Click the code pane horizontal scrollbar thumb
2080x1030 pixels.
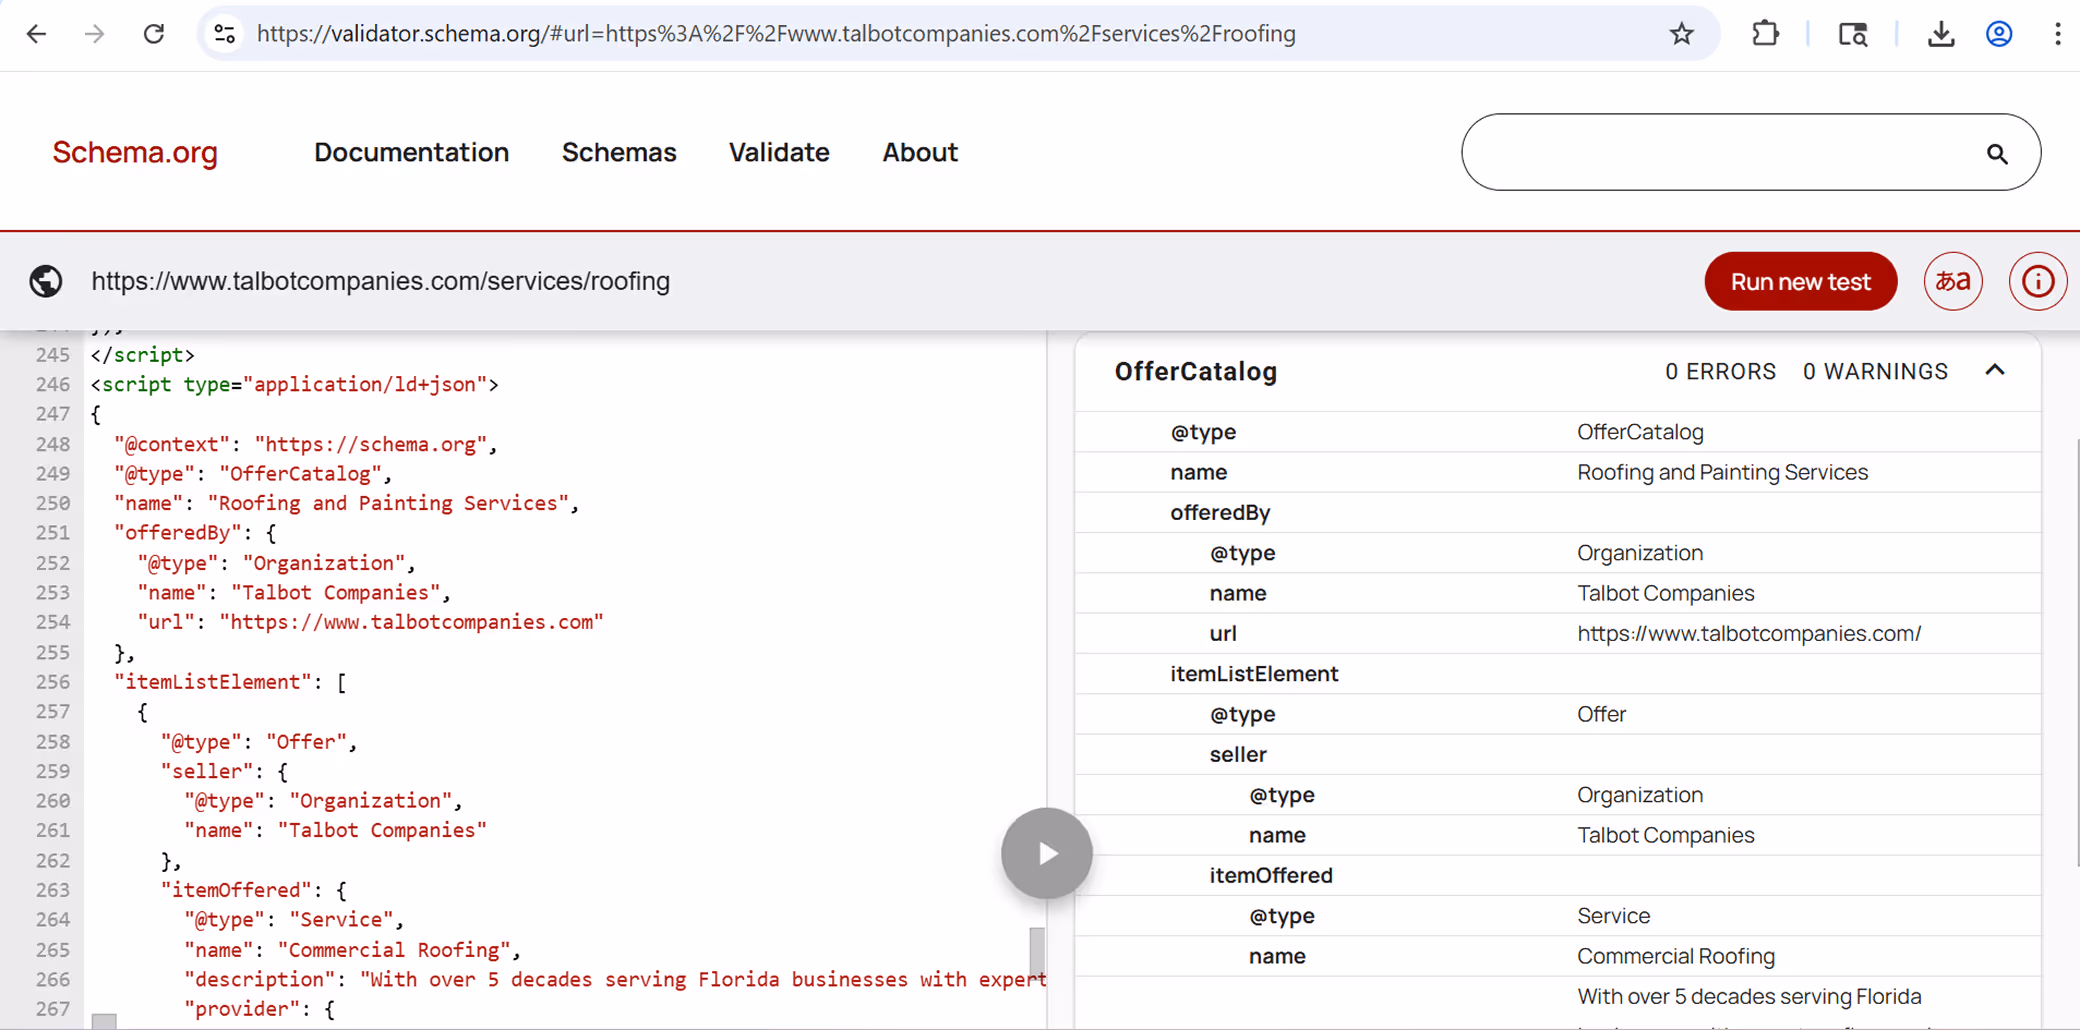coord(104,1022)
